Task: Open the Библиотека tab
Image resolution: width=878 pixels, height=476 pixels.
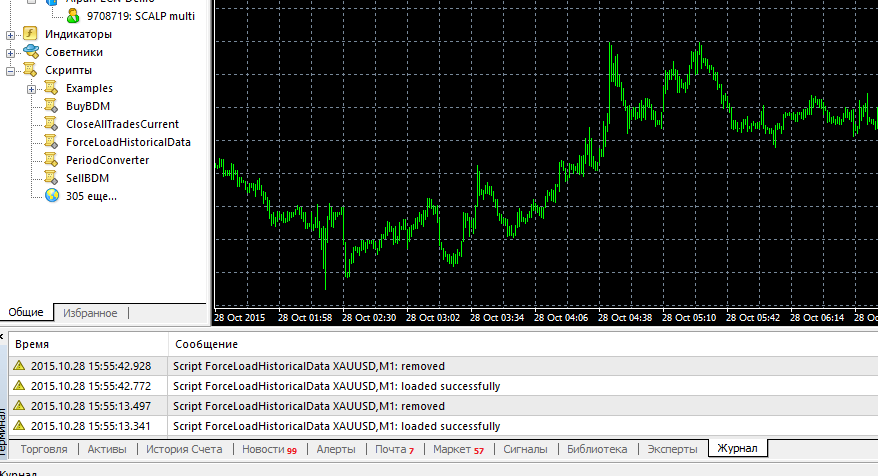Action: (597, 449)
